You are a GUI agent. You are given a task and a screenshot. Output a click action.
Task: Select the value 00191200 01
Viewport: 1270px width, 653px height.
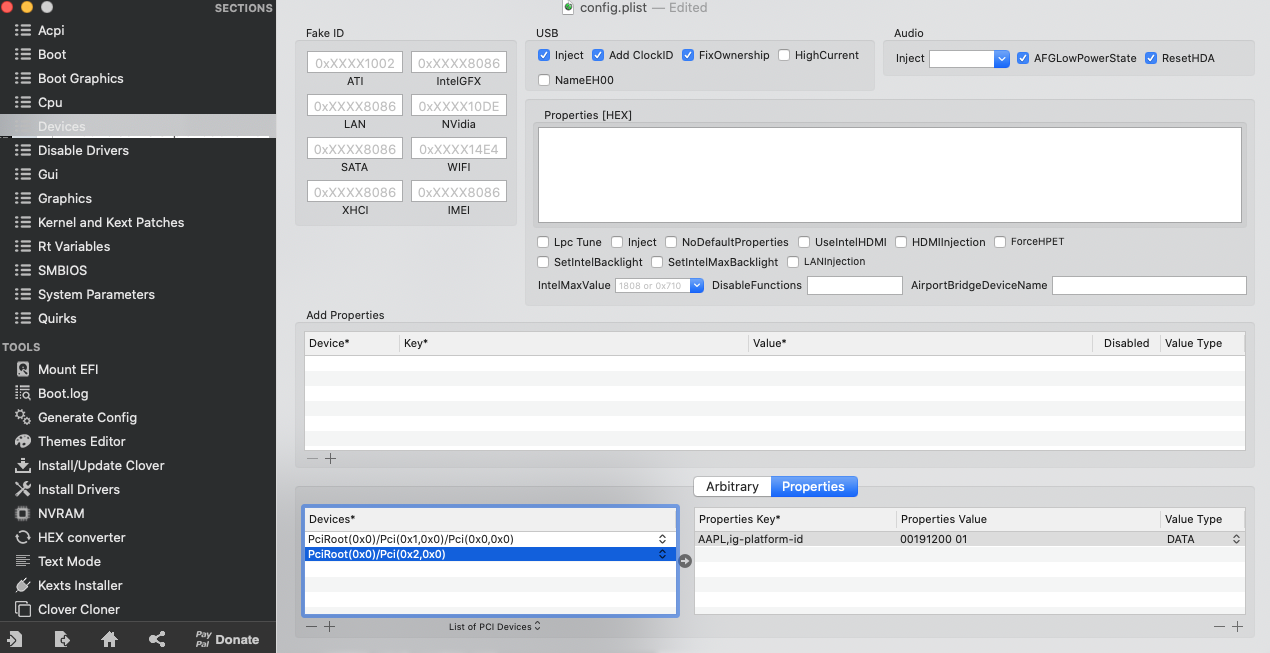click(x=934, y=539)
